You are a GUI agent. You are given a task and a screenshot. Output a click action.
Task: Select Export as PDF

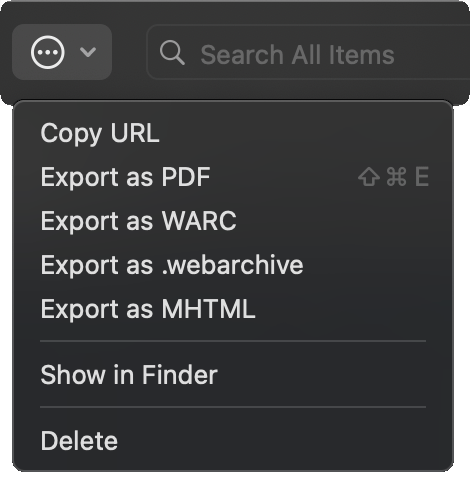(233, 177)
